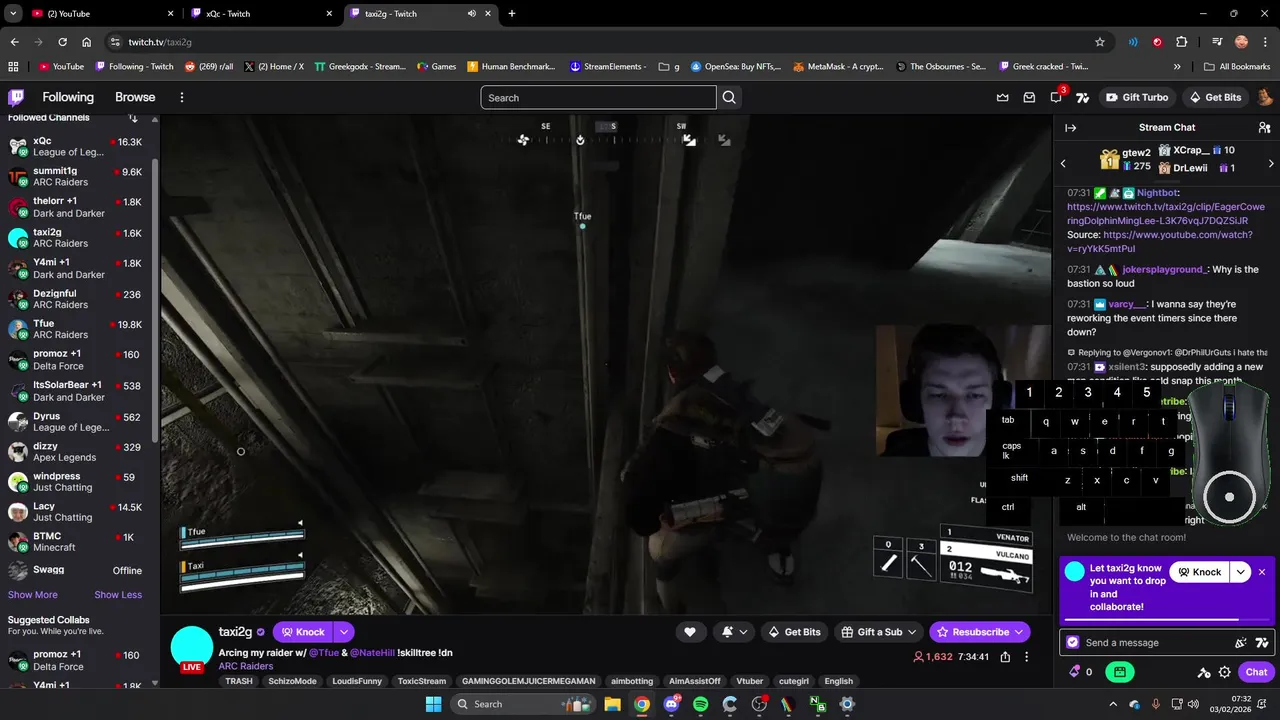Viewport: 1280px width, 720px height.
Task: Open summit1g channel in the followed list
Action: click(x=78, y=177)
